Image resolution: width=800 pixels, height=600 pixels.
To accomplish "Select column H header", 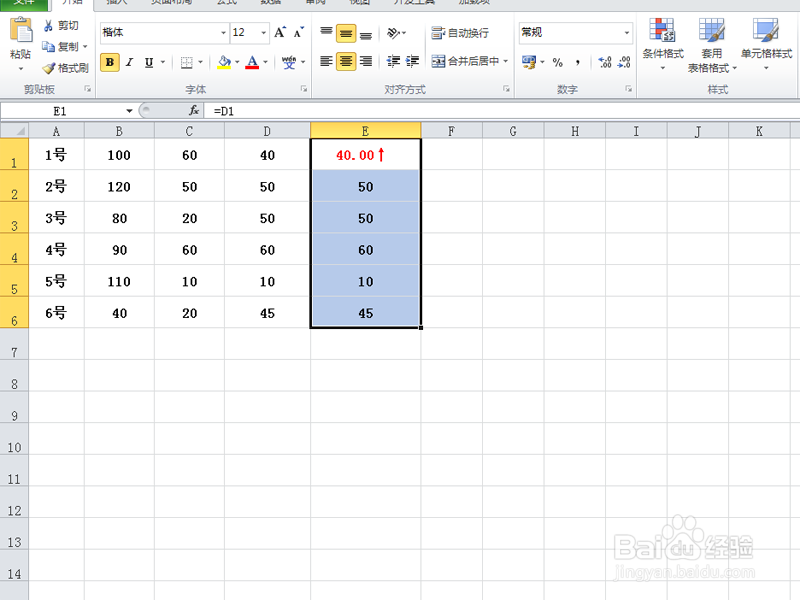I will point(574,131).
